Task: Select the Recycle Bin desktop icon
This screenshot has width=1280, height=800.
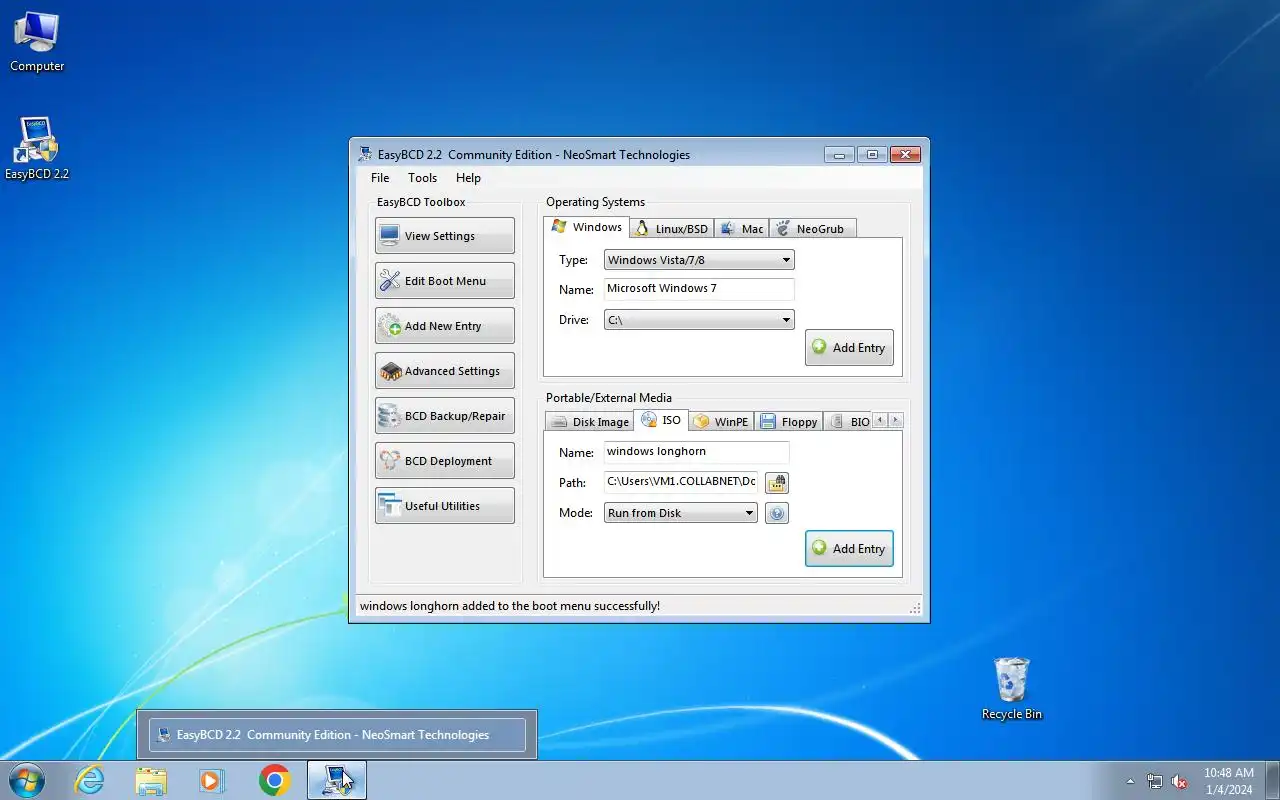Action: (1012, 688)
